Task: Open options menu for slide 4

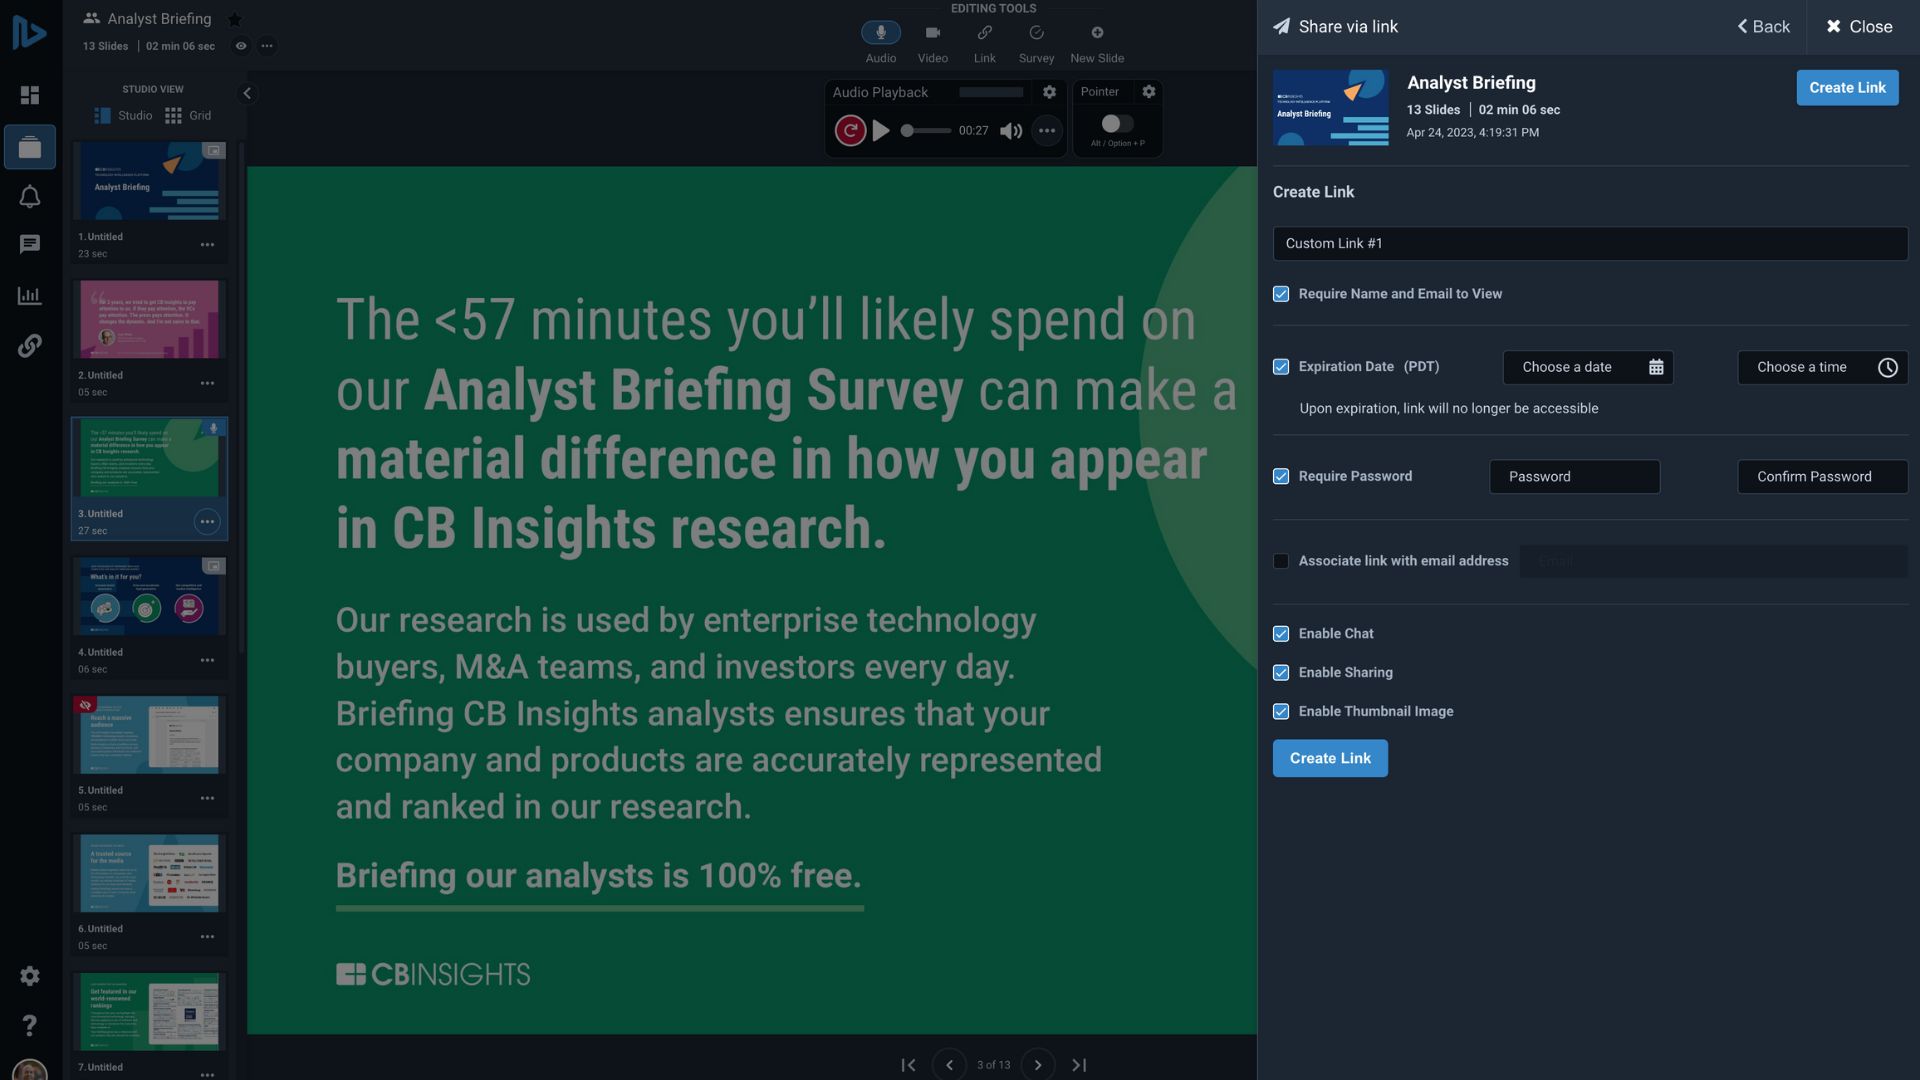Action: [x=207, y=660]
